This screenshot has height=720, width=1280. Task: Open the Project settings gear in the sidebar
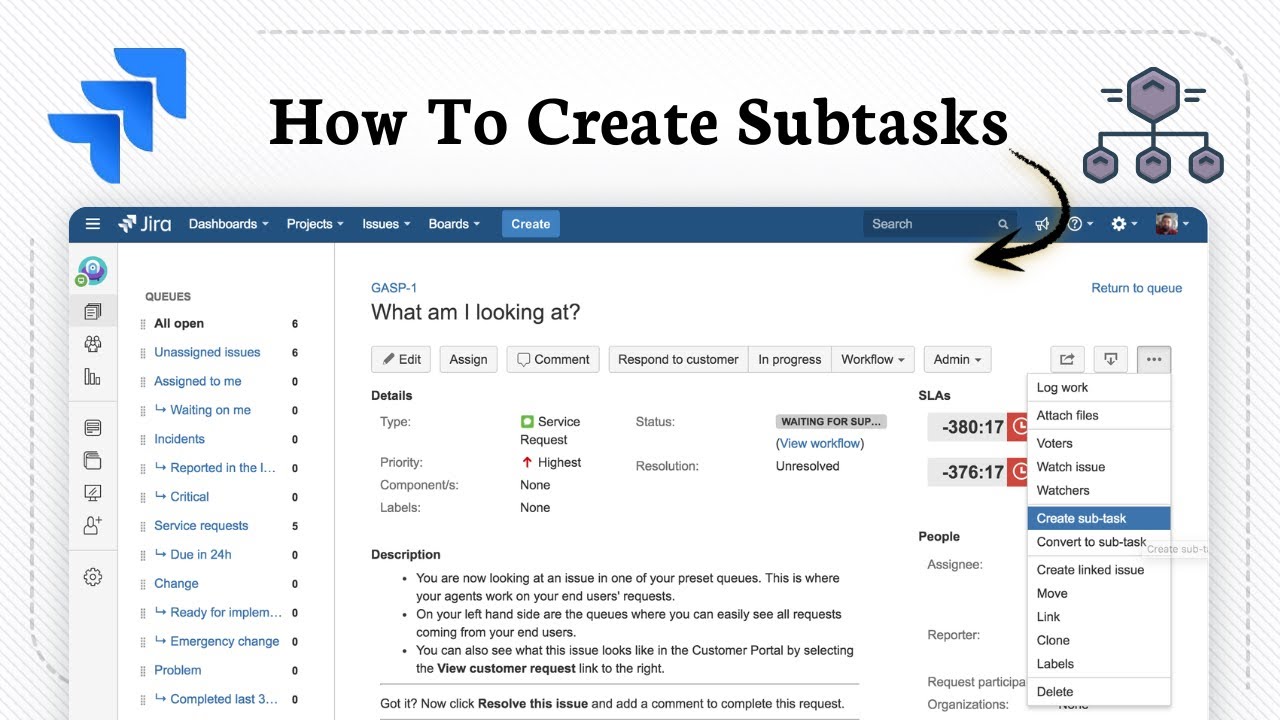tap(93, 577)
